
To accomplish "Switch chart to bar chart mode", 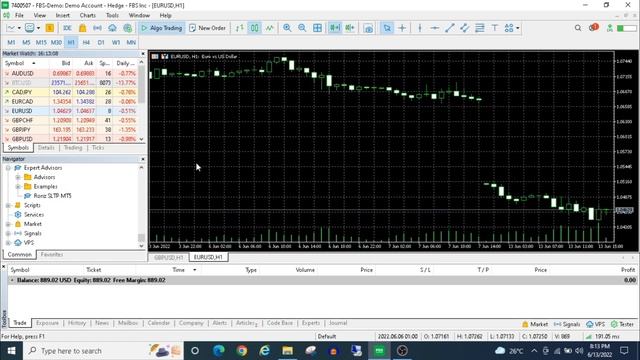I will 240,28.
